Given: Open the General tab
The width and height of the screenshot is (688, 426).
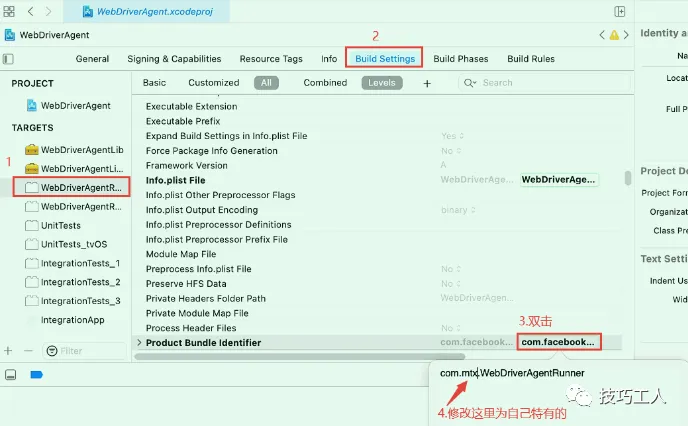Looking at the screenshot, I should (x=92, y=59).
